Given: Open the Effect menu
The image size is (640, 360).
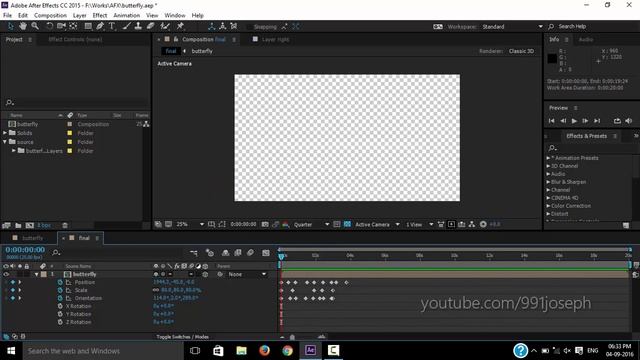Looking at the screenshot, I should pos(100,16).
